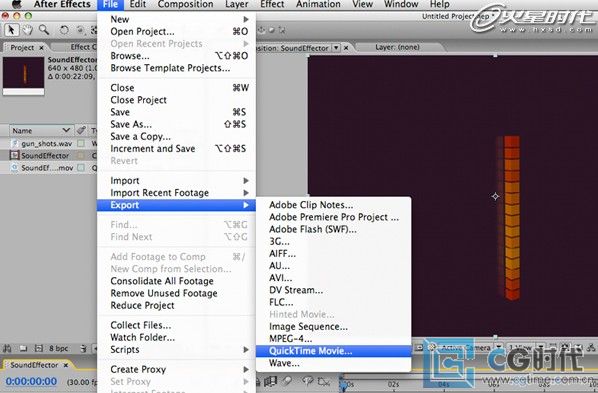Click the find binoculars icon in Project panel

click(7, 348)
